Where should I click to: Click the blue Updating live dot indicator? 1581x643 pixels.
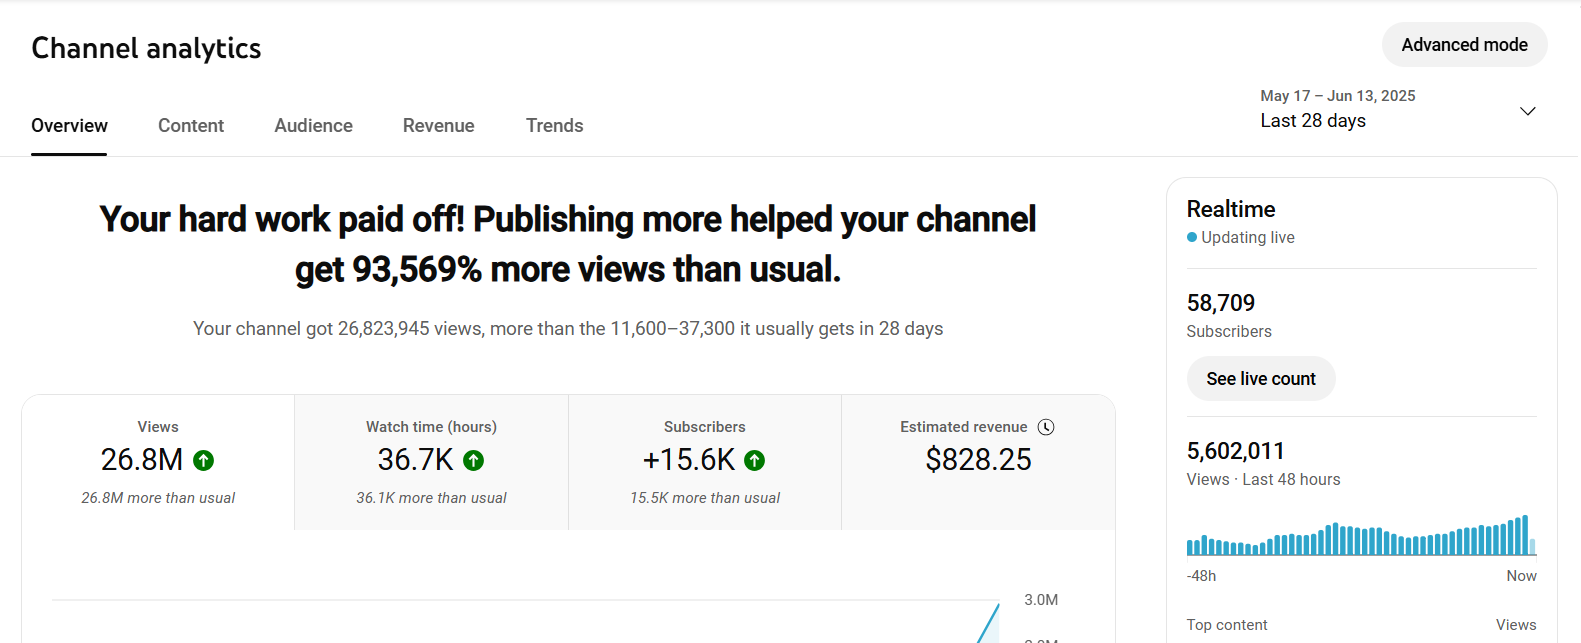point(1192,237)
